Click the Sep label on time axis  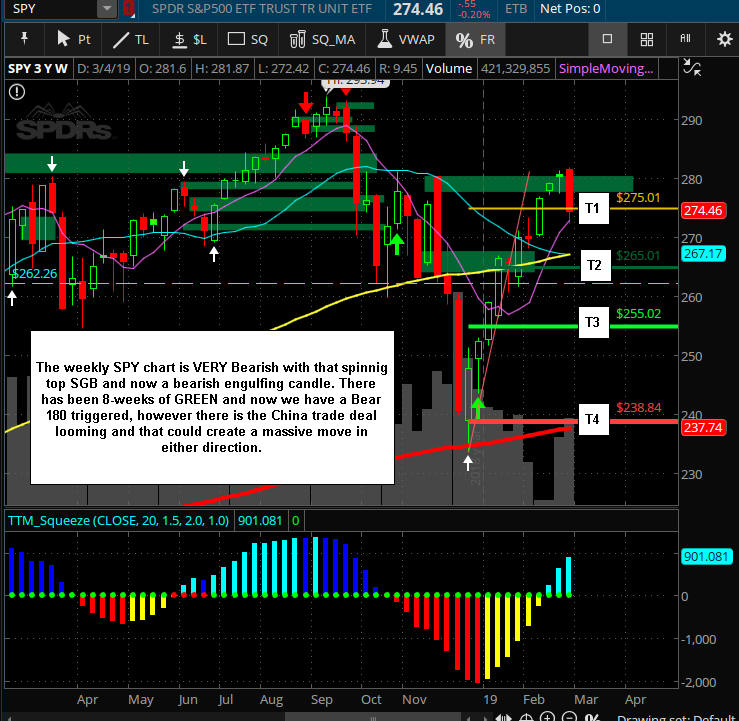pos(322,700)
